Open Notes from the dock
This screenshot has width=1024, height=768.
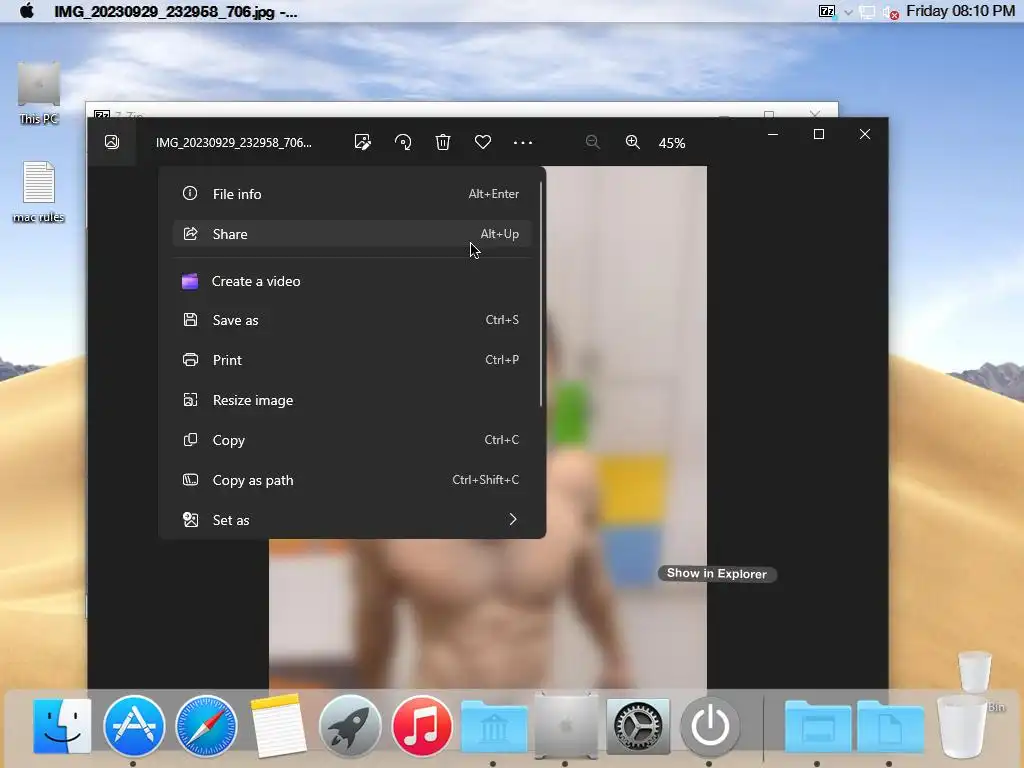point(278,726)
